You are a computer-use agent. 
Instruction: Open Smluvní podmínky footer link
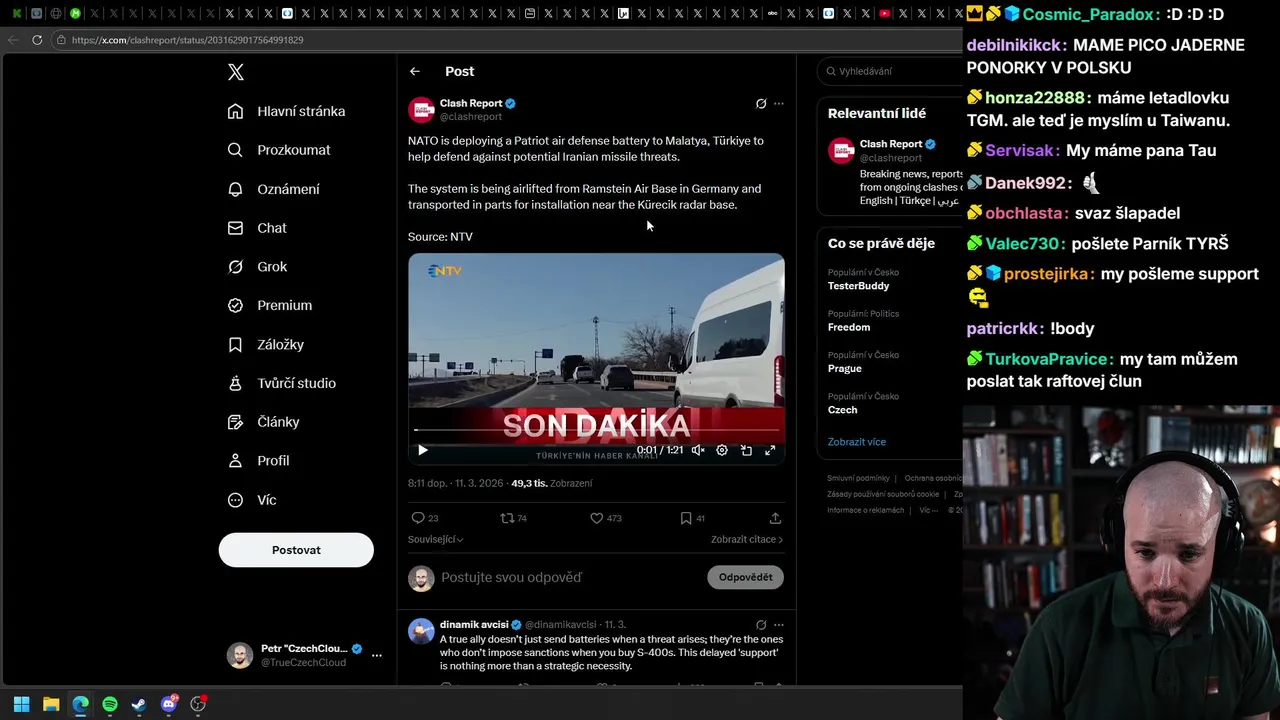(x=858, y=478)
